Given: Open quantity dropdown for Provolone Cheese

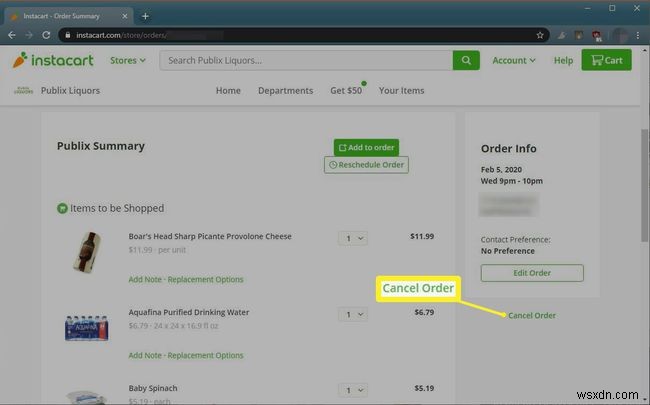Looking at the screenshot, I should [353, 238].
